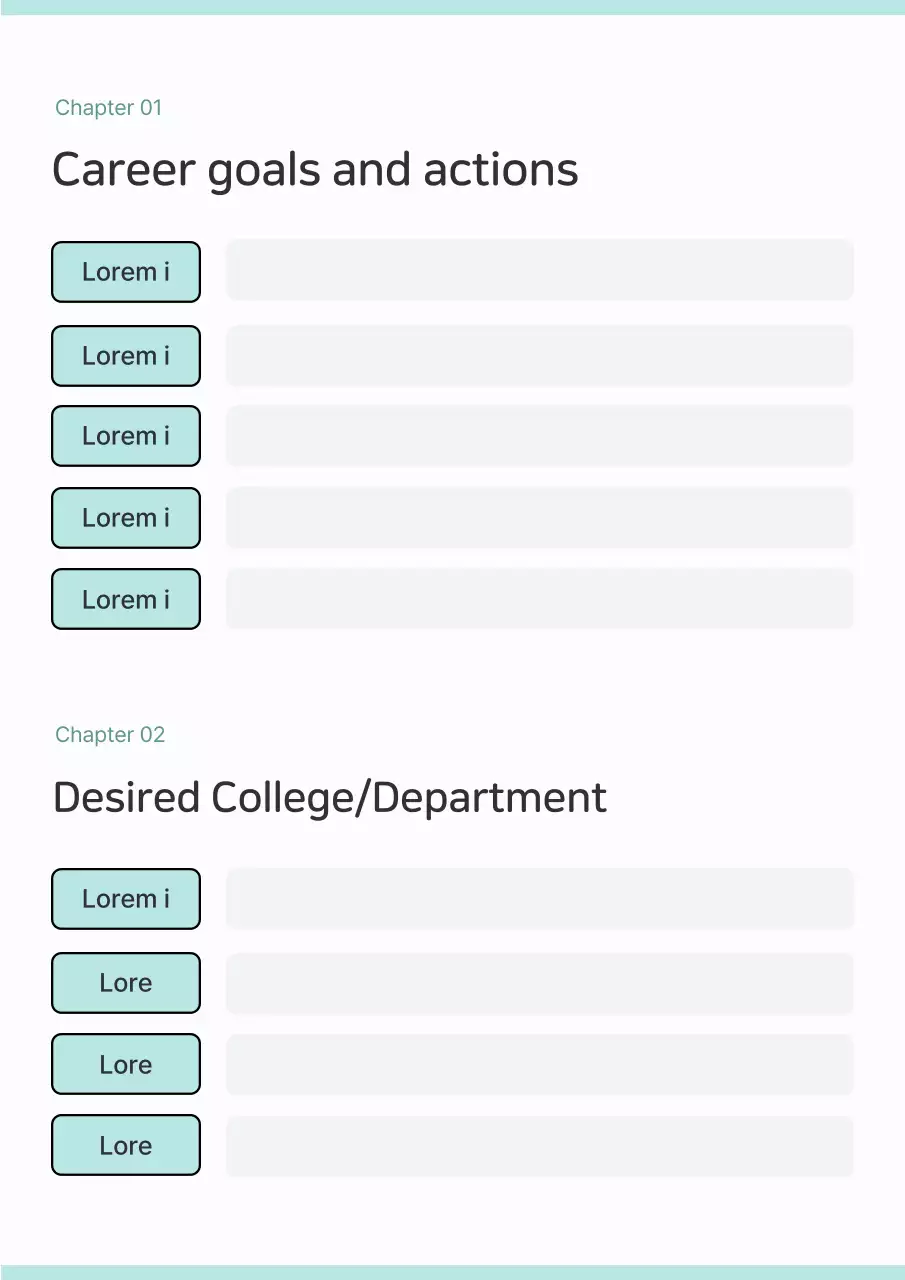
Task: Focus fourth input field under Career goals
Action: (x=540, y=518)
